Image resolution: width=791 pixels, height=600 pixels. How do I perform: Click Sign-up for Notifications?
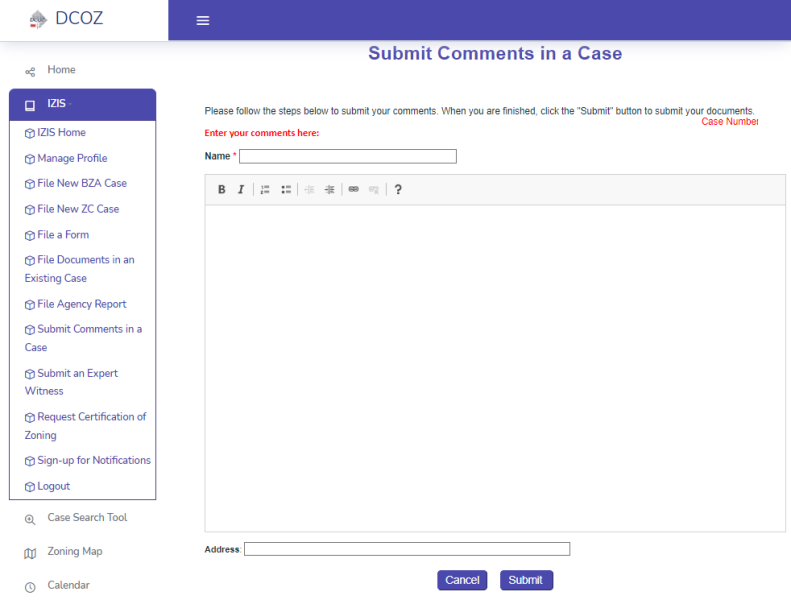(94, 461)
